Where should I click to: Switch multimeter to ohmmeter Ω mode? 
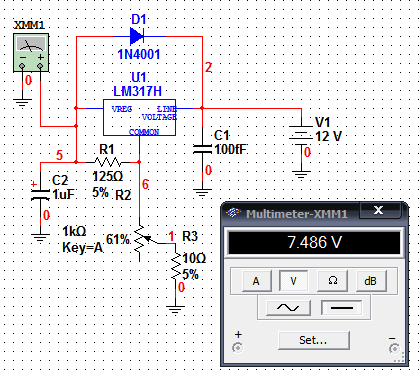332,281
